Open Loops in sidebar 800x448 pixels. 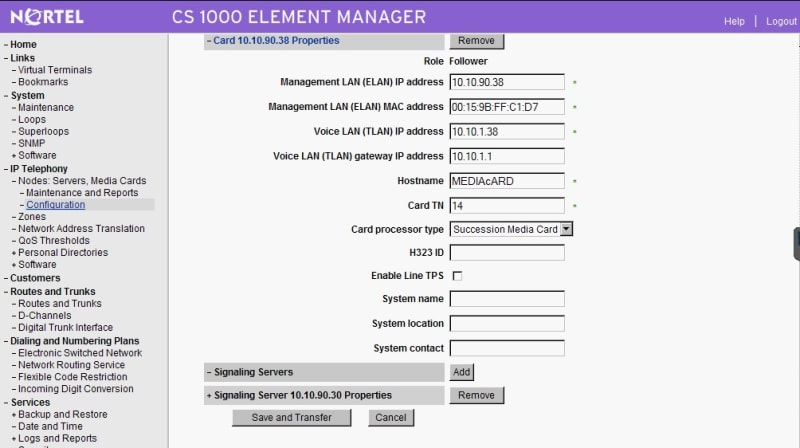[x=32, y=119]
